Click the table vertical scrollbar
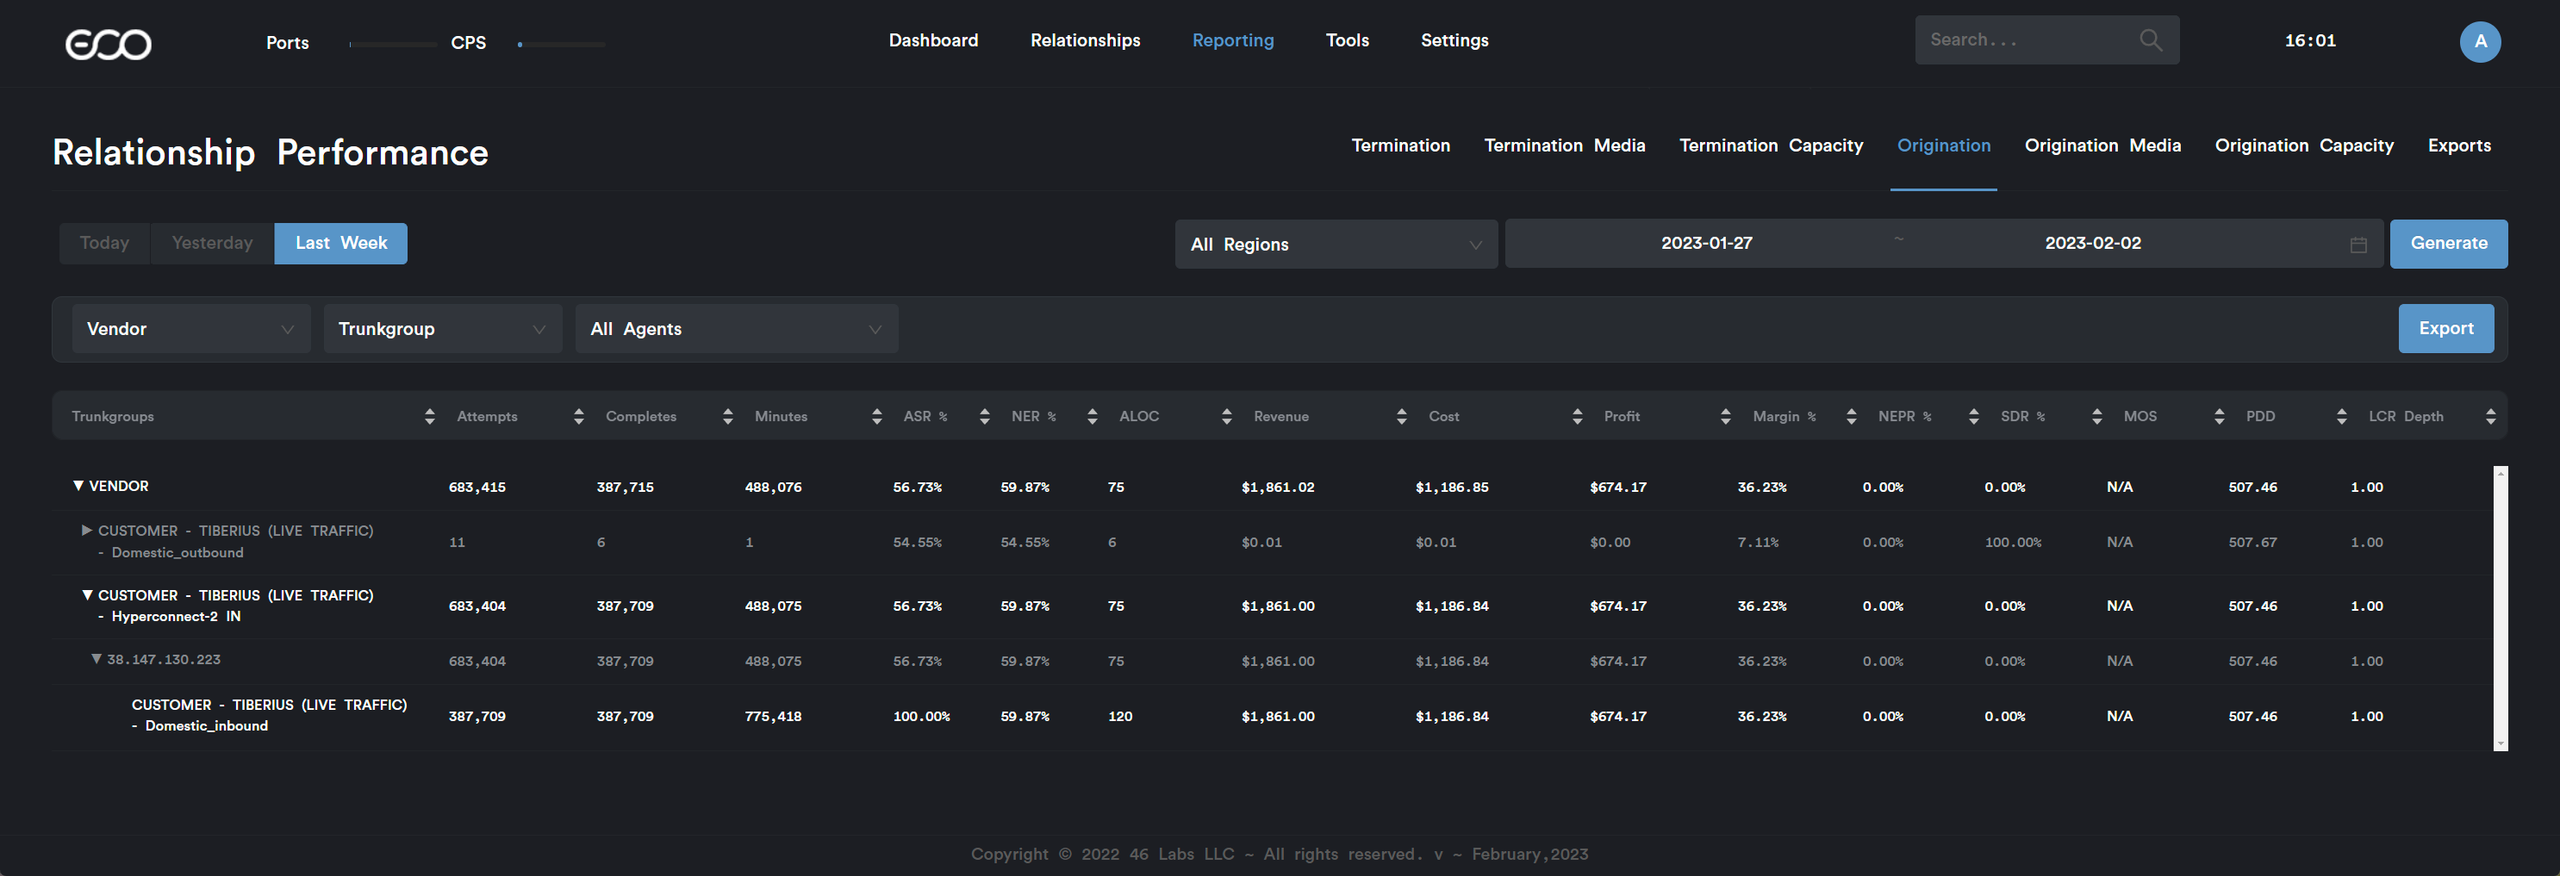 click(x=2500, y=608)
